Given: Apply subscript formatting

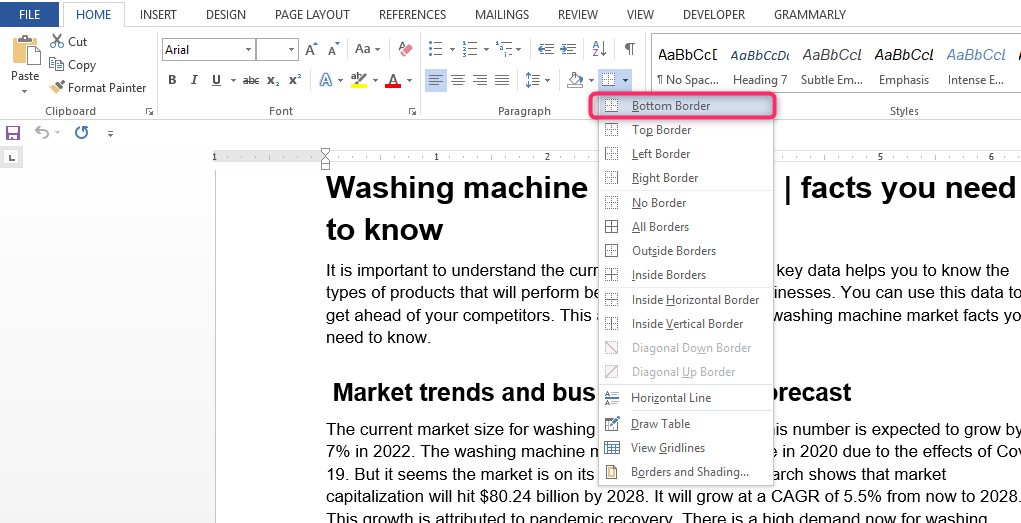Looking at the screenshot, I should pos(273,80).
